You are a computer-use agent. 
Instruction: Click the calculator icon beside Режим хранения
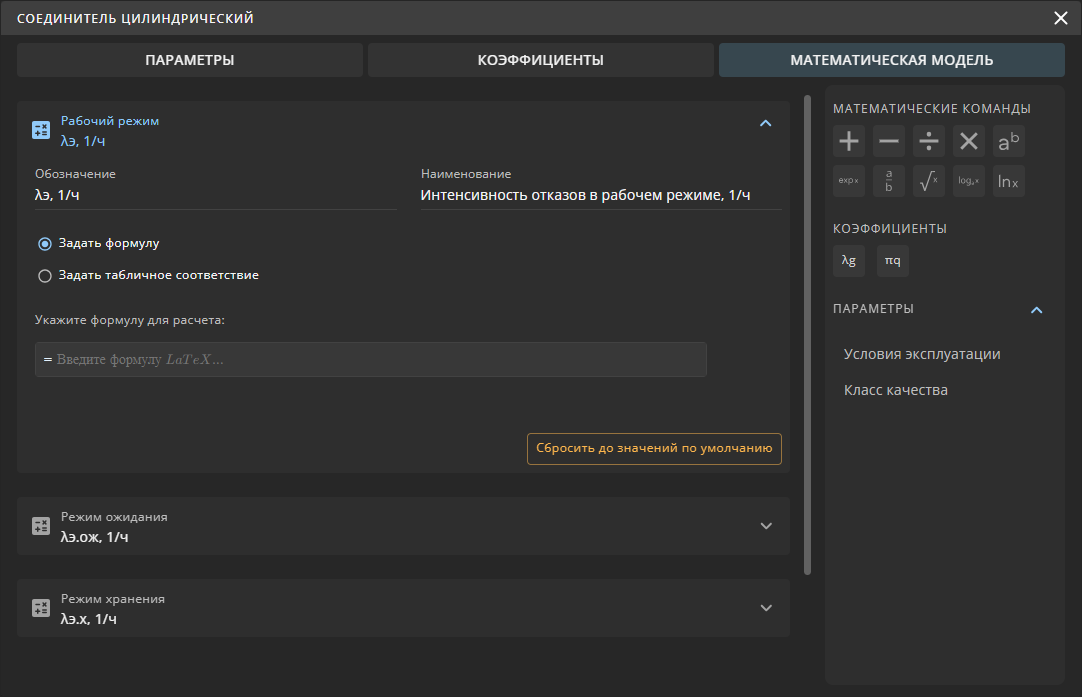tap(41, 608)
